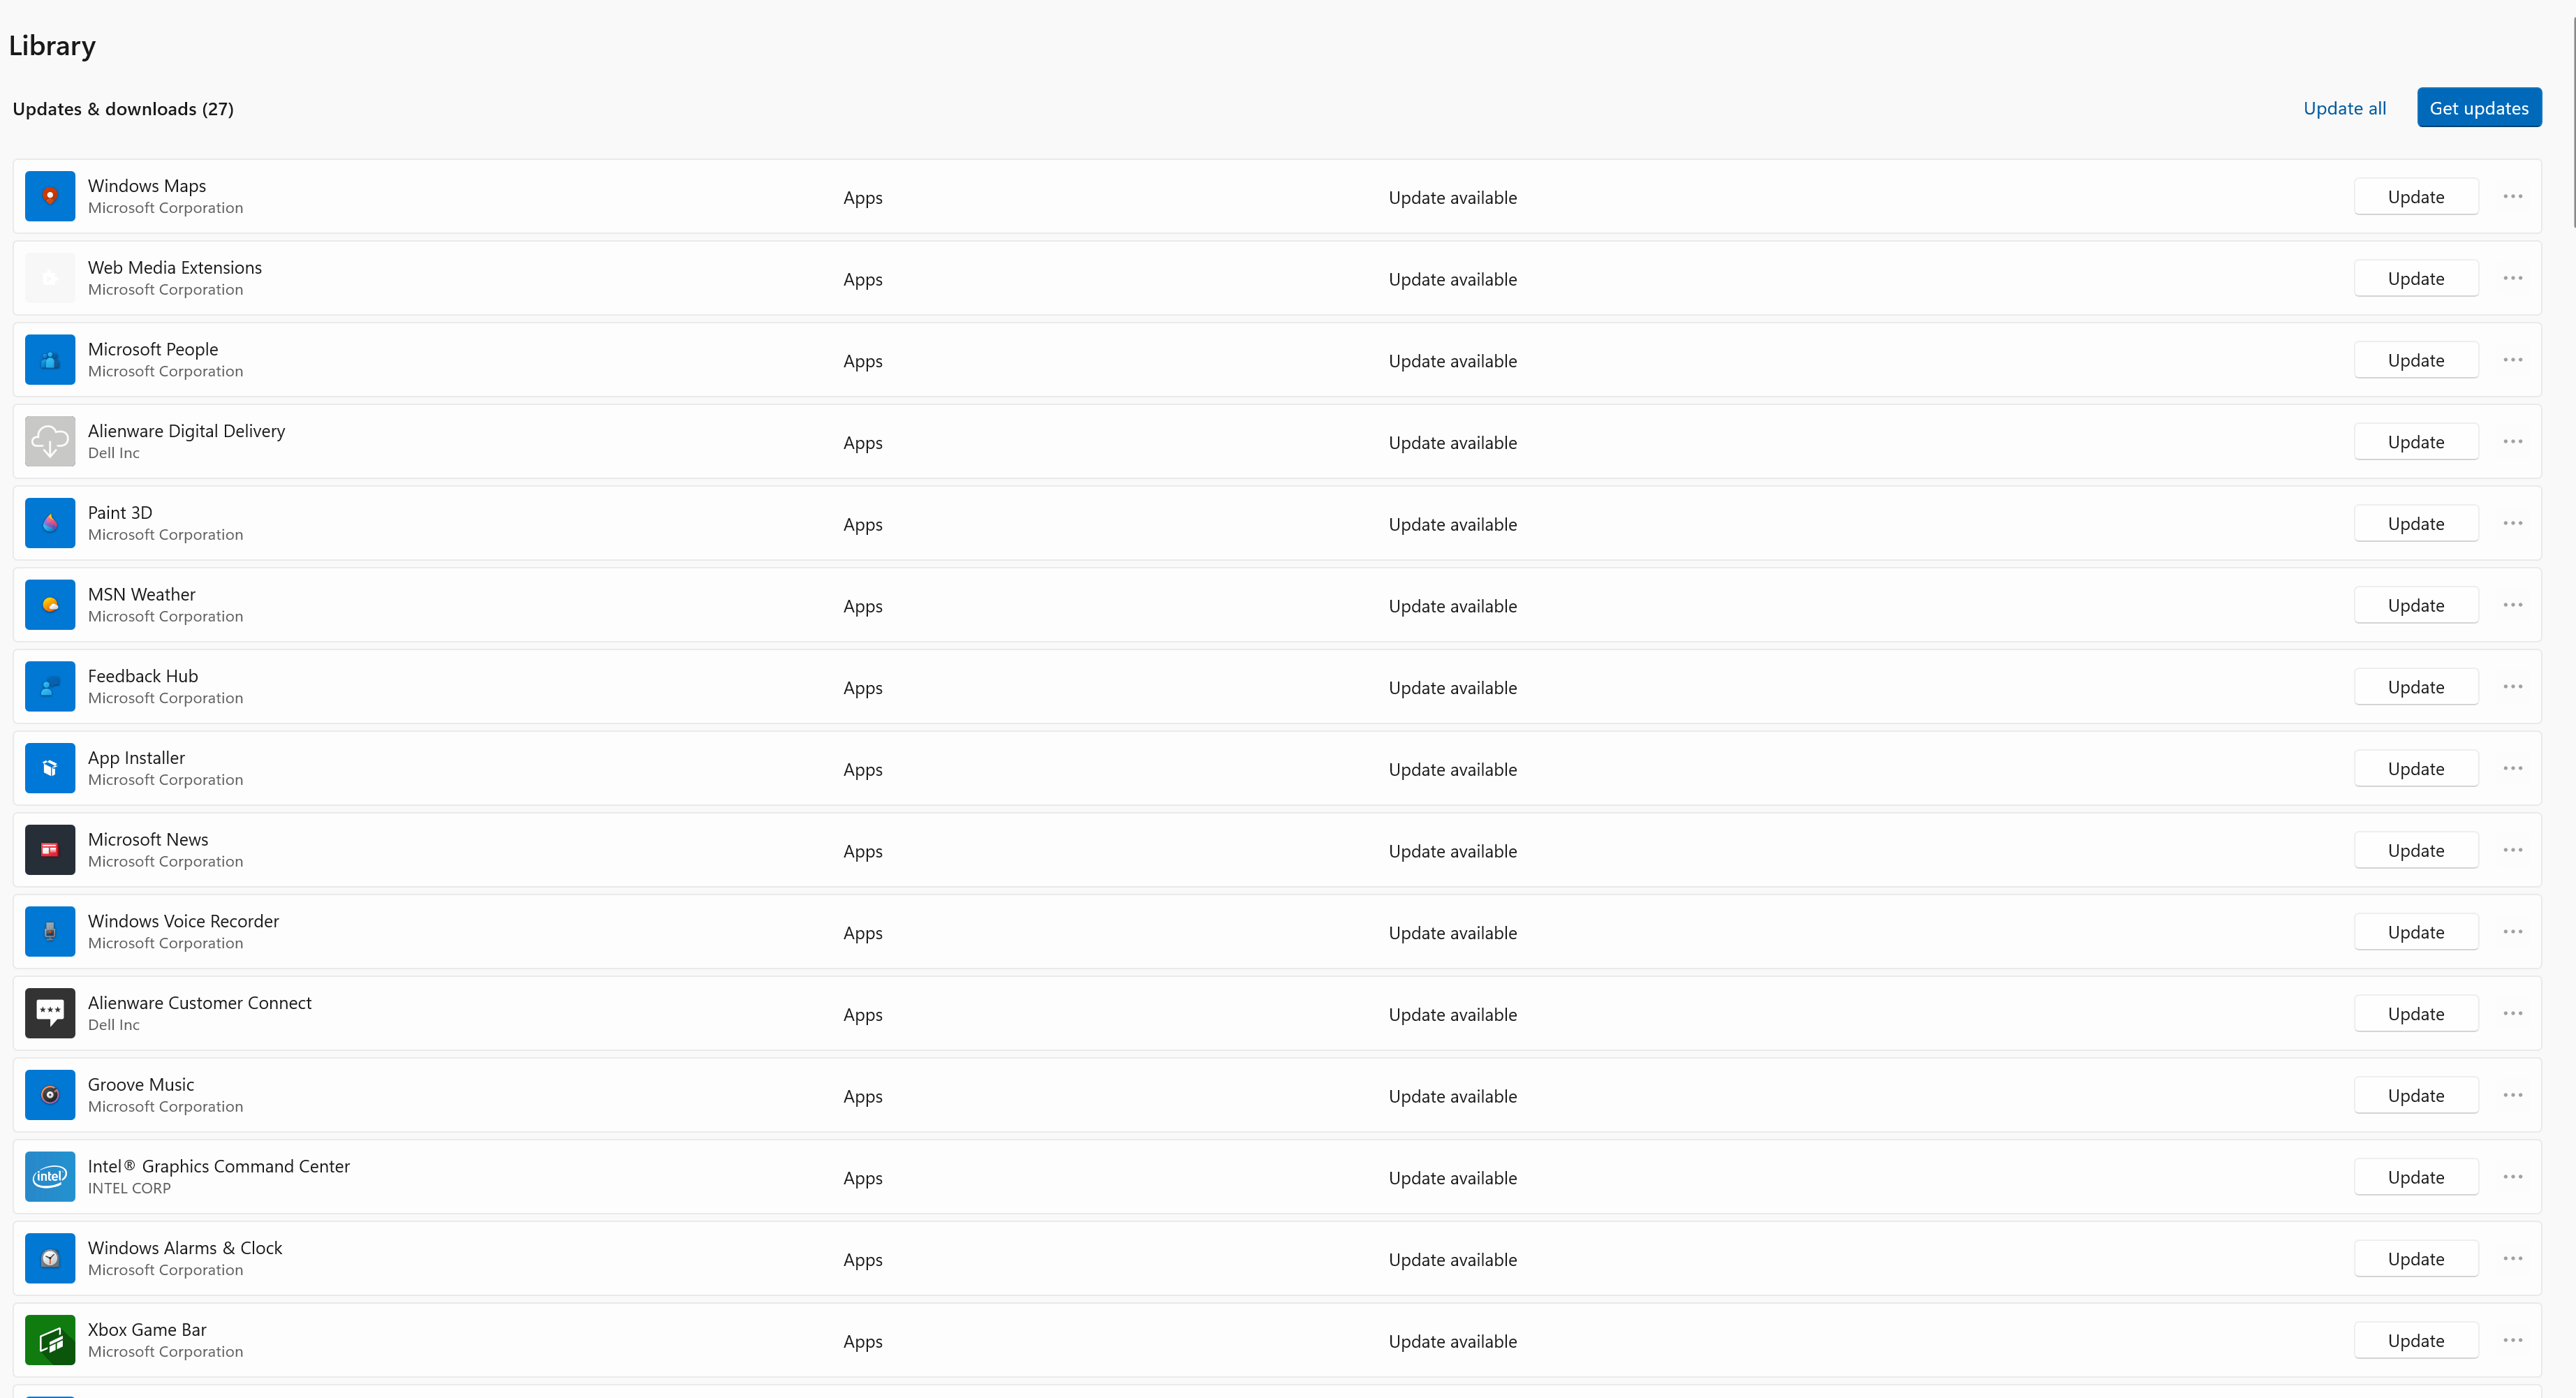Click the MSN Weather app icon
The height and width of the screenshot is (1398, 2576).
[x=50, y=605]
